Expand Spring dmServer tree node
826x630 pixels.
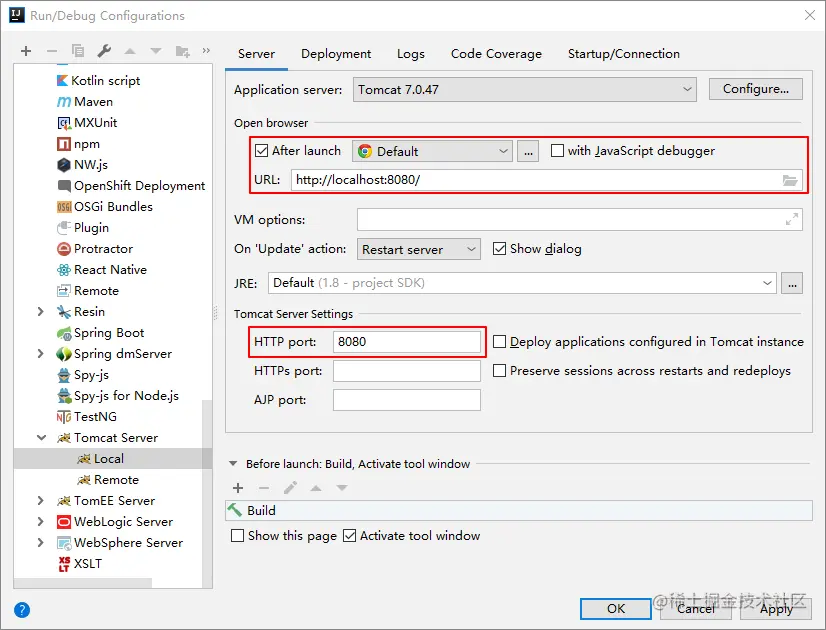pos(41,354)
